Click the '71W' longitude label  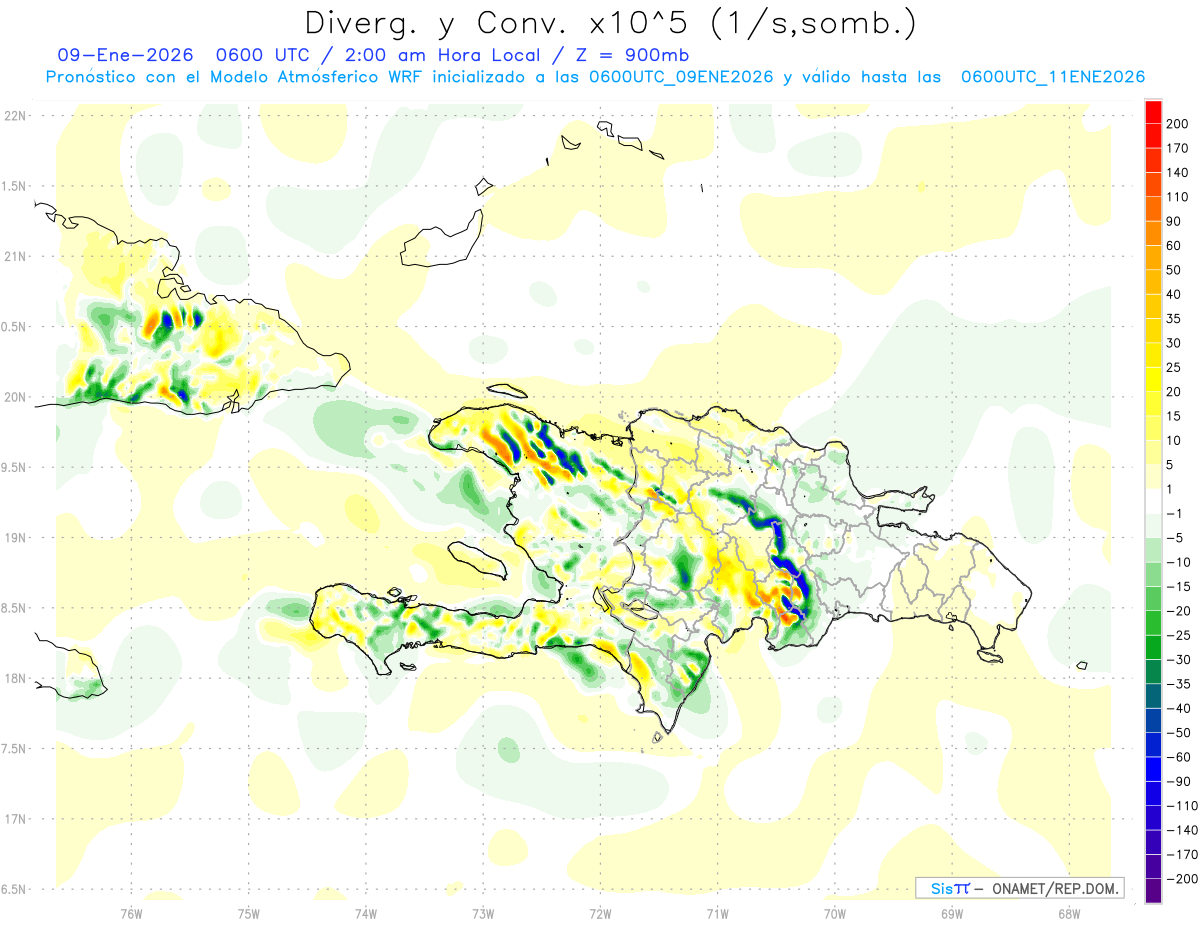pos(717,913)
